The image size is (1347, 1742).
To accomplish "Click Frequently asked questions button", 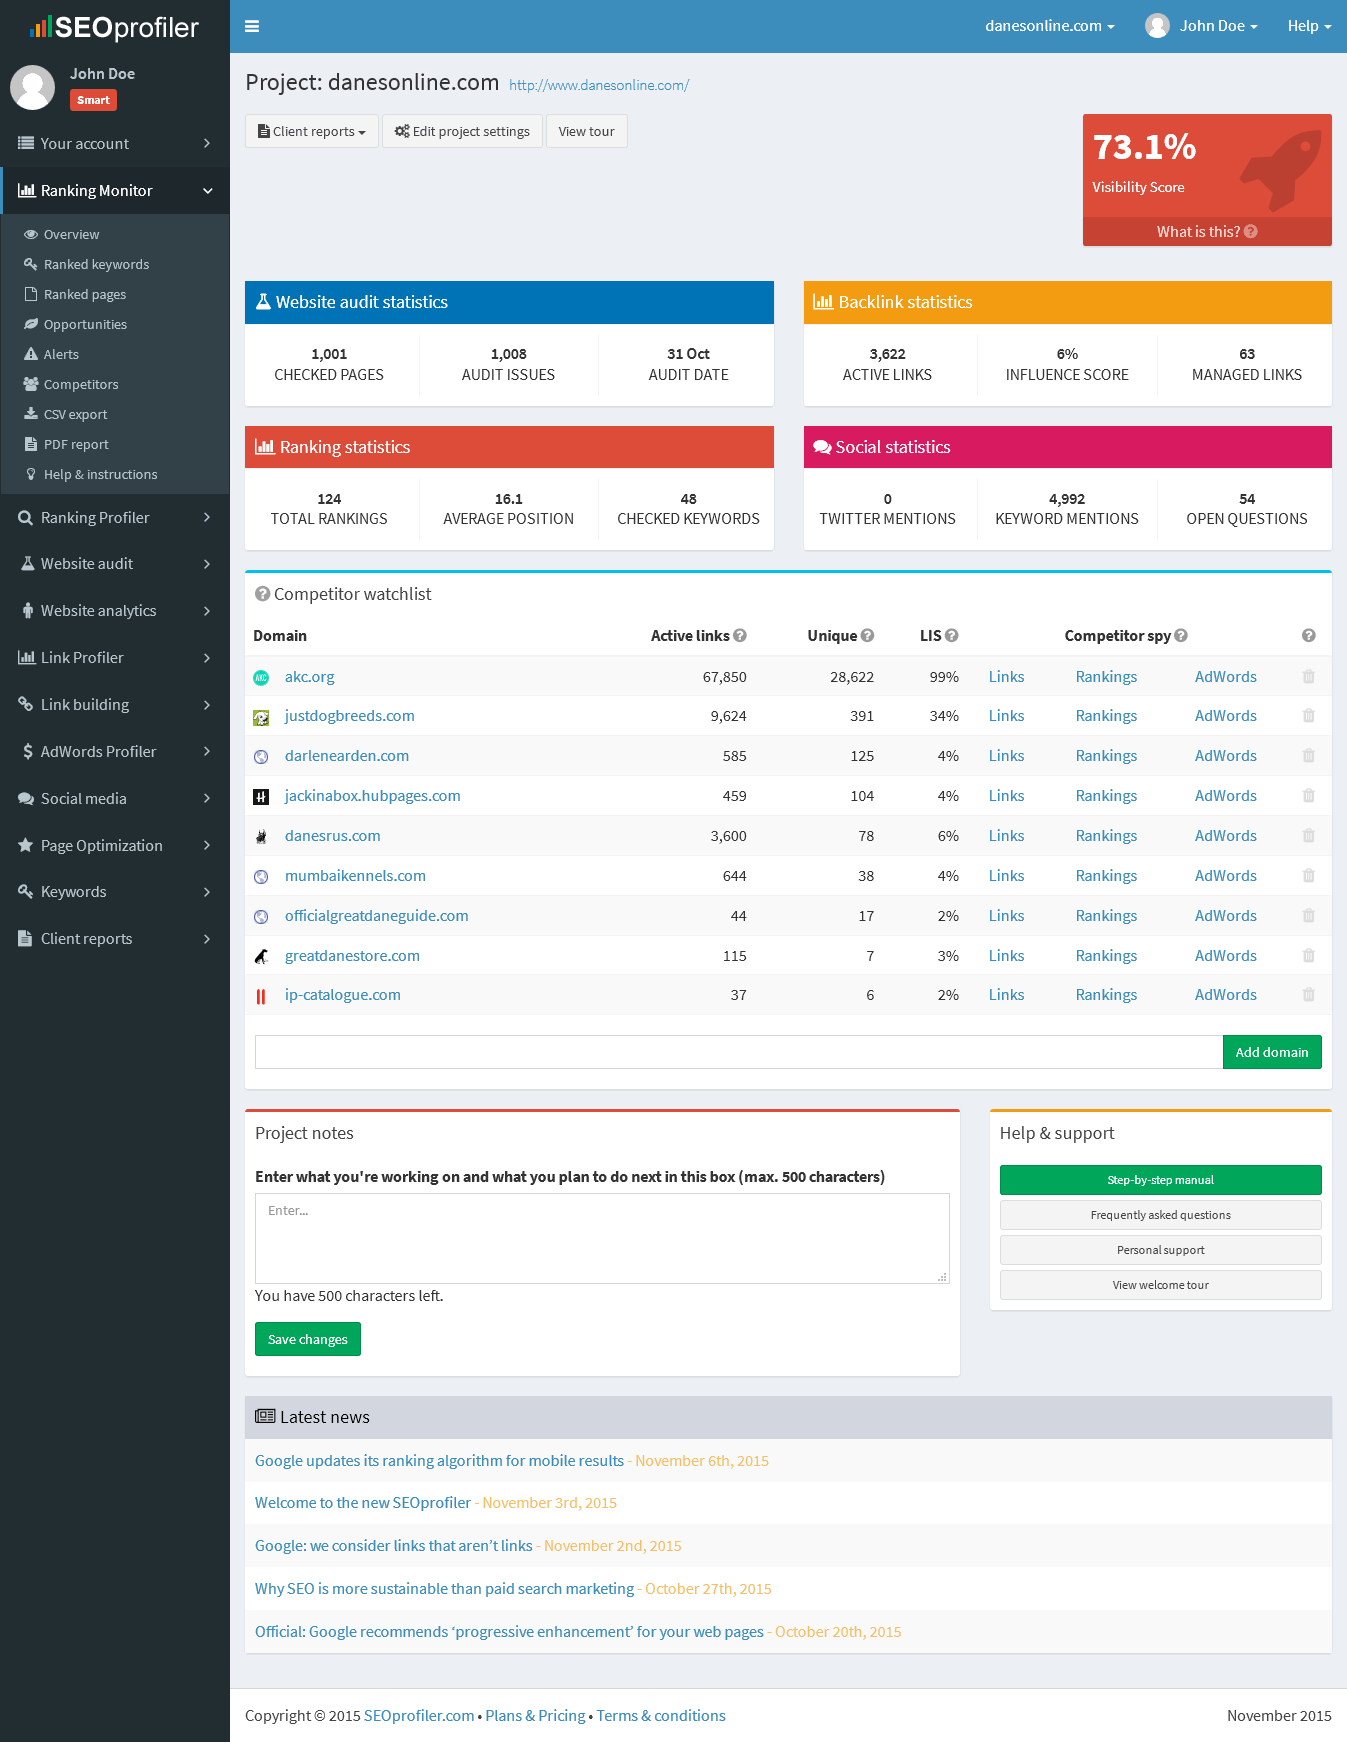I will (x=1160, y=1215).
